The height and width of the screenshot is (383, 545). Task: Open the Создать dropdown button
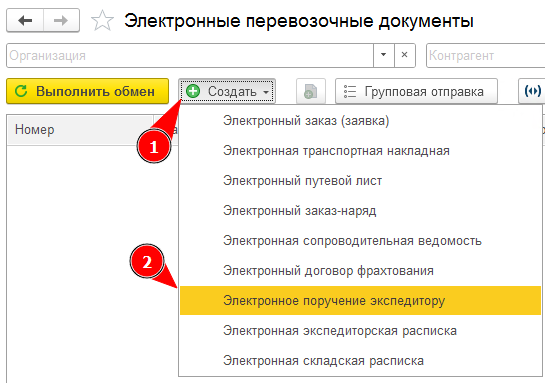[227, 91]
